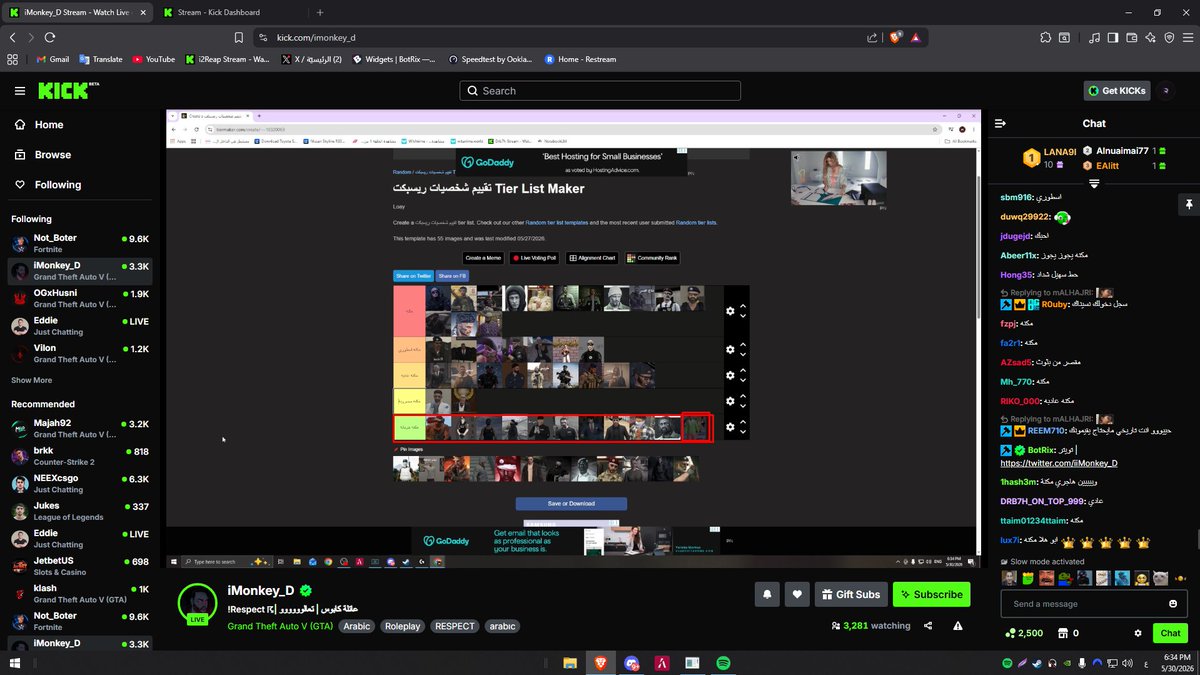Open Brave VPN shield icon
The image size is (1200, 675).
[x=1168, y=37]
